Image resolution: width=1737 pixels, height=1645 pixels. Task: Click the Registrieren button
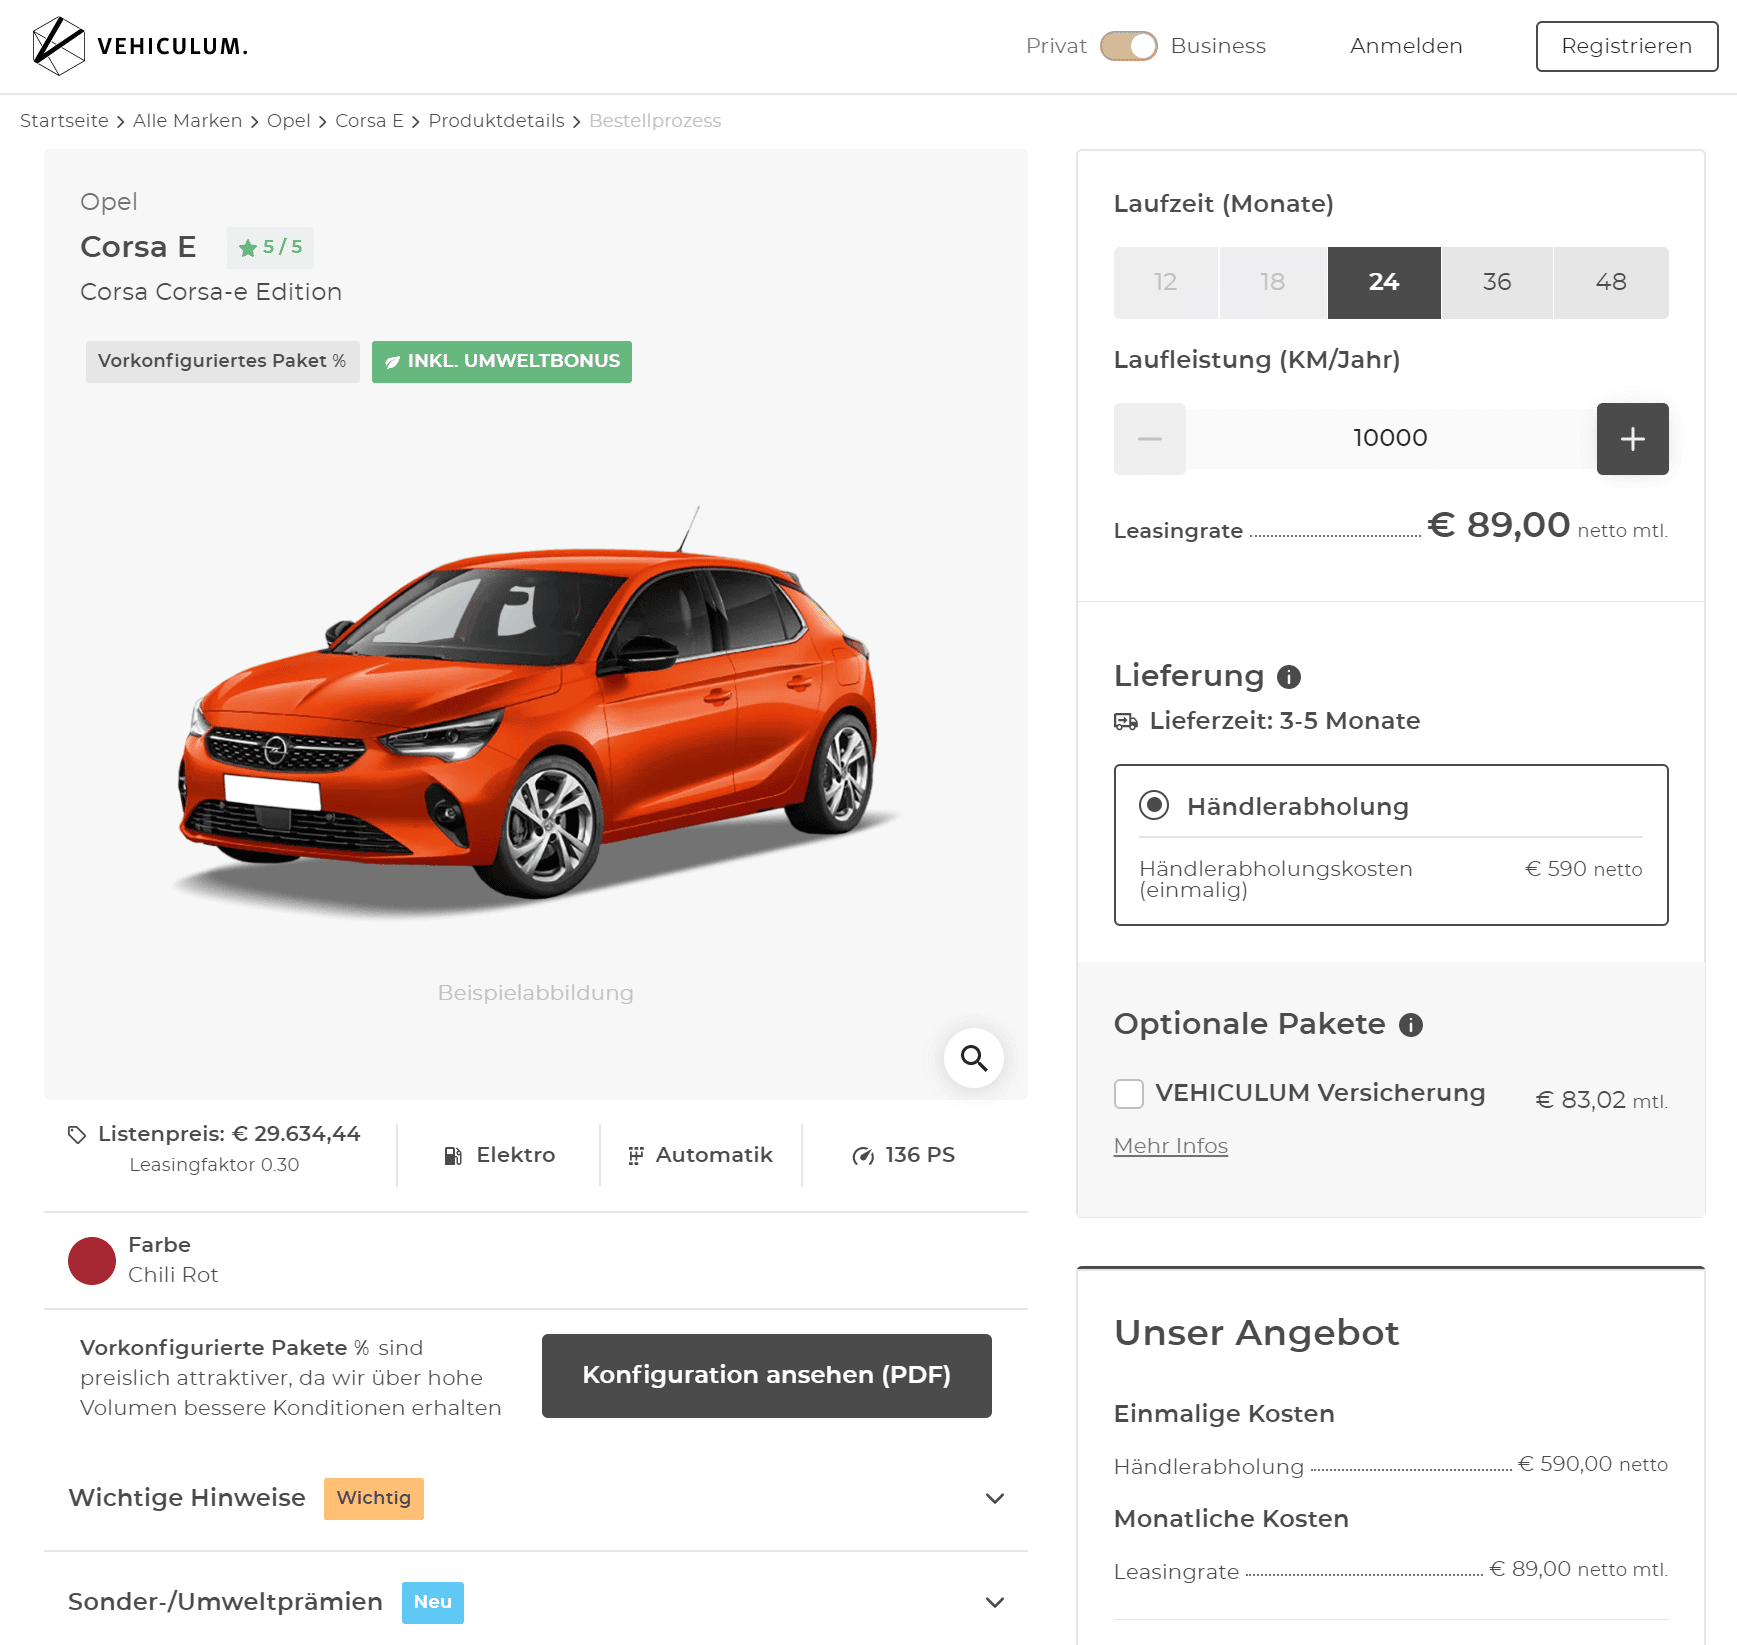coord(1627,46)
